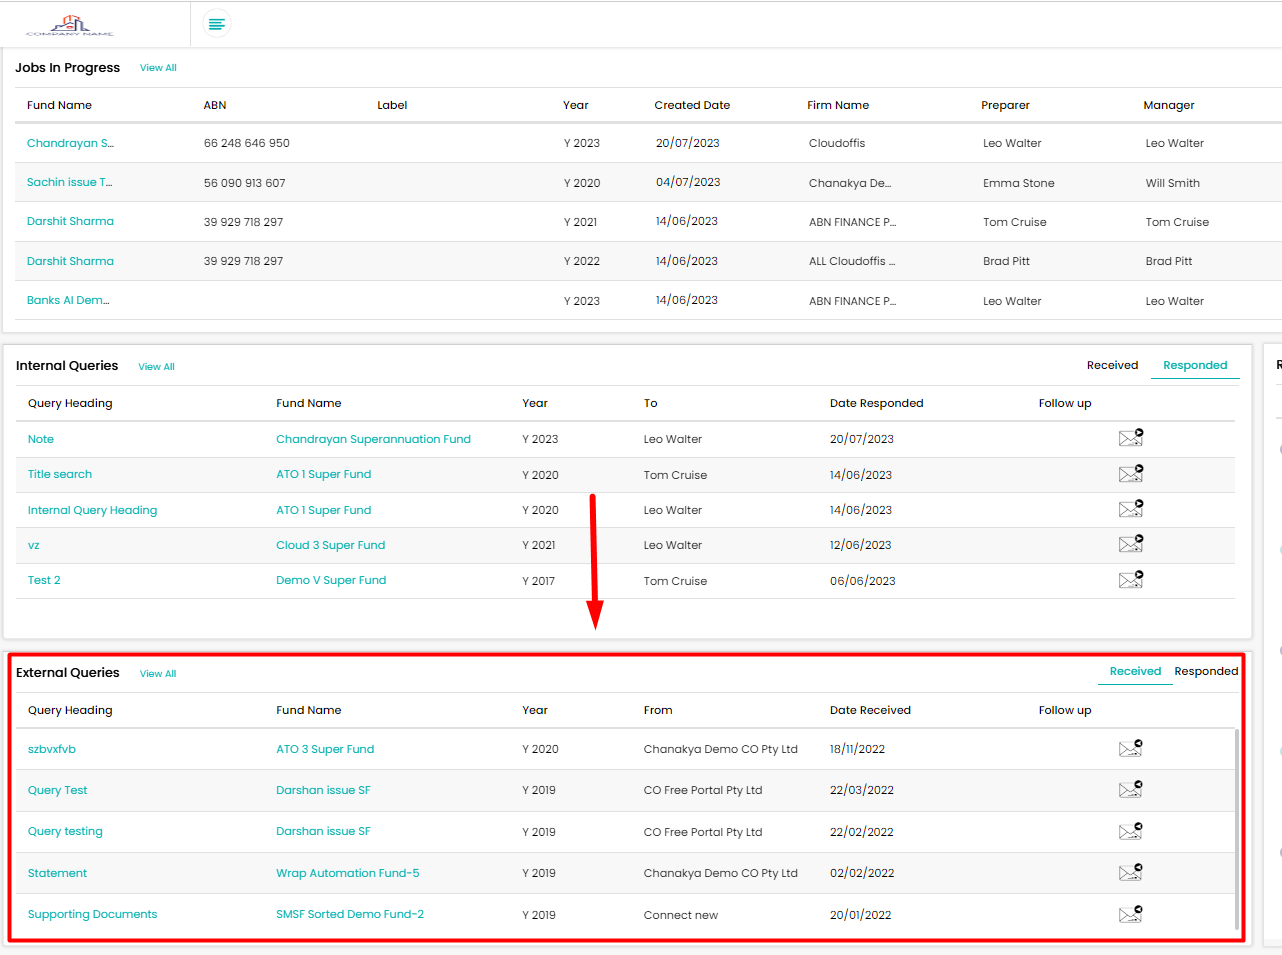Click date 20/07/2023 in Internal Queries
Image resolution: width=1282 pixels, height=955 pixels.
click(x=861, y=439)
